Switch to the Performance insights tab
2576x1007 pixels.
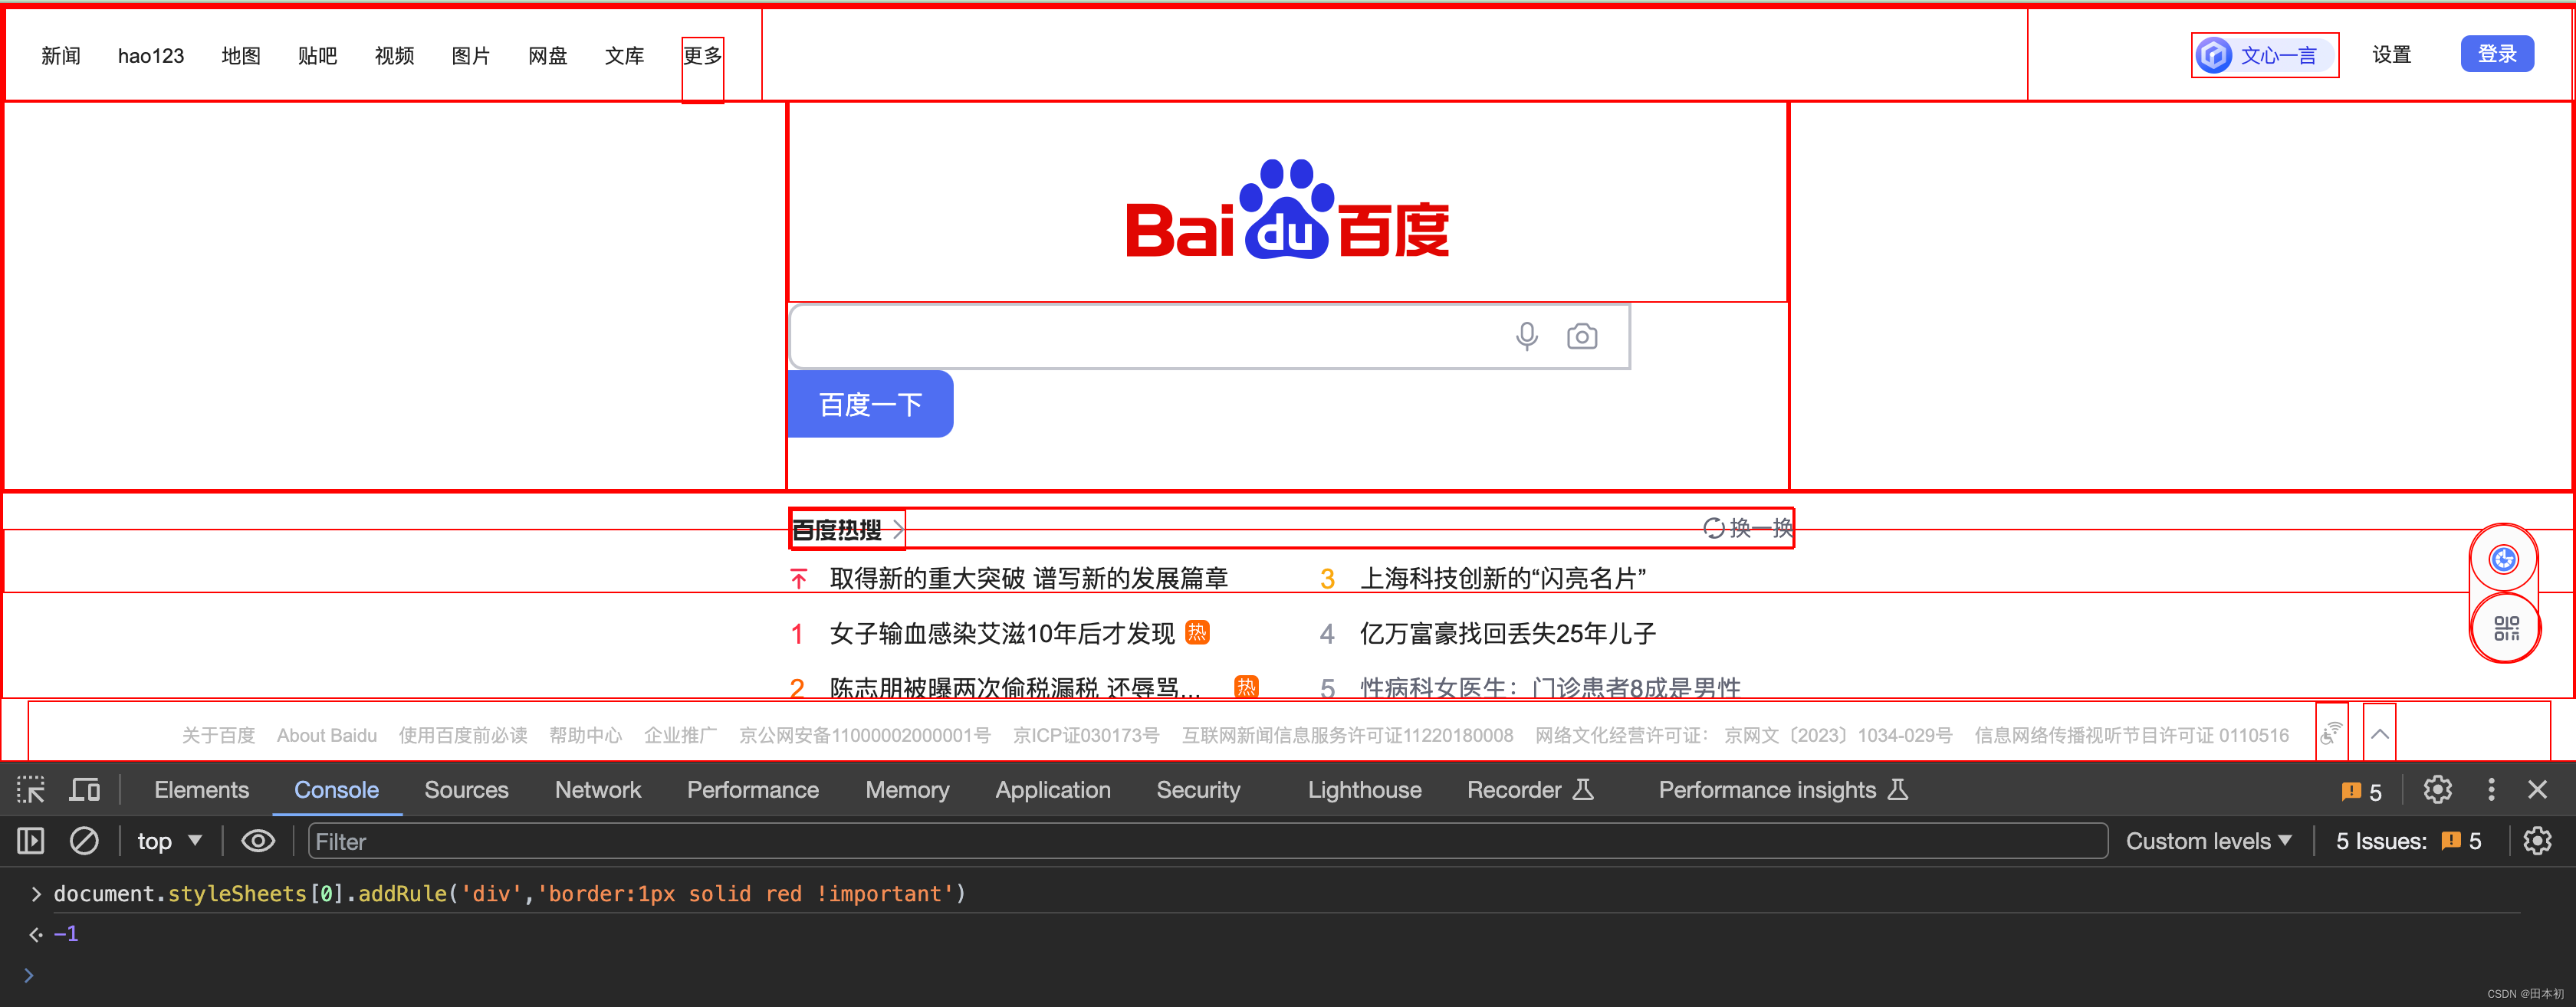click(1783, 790)
